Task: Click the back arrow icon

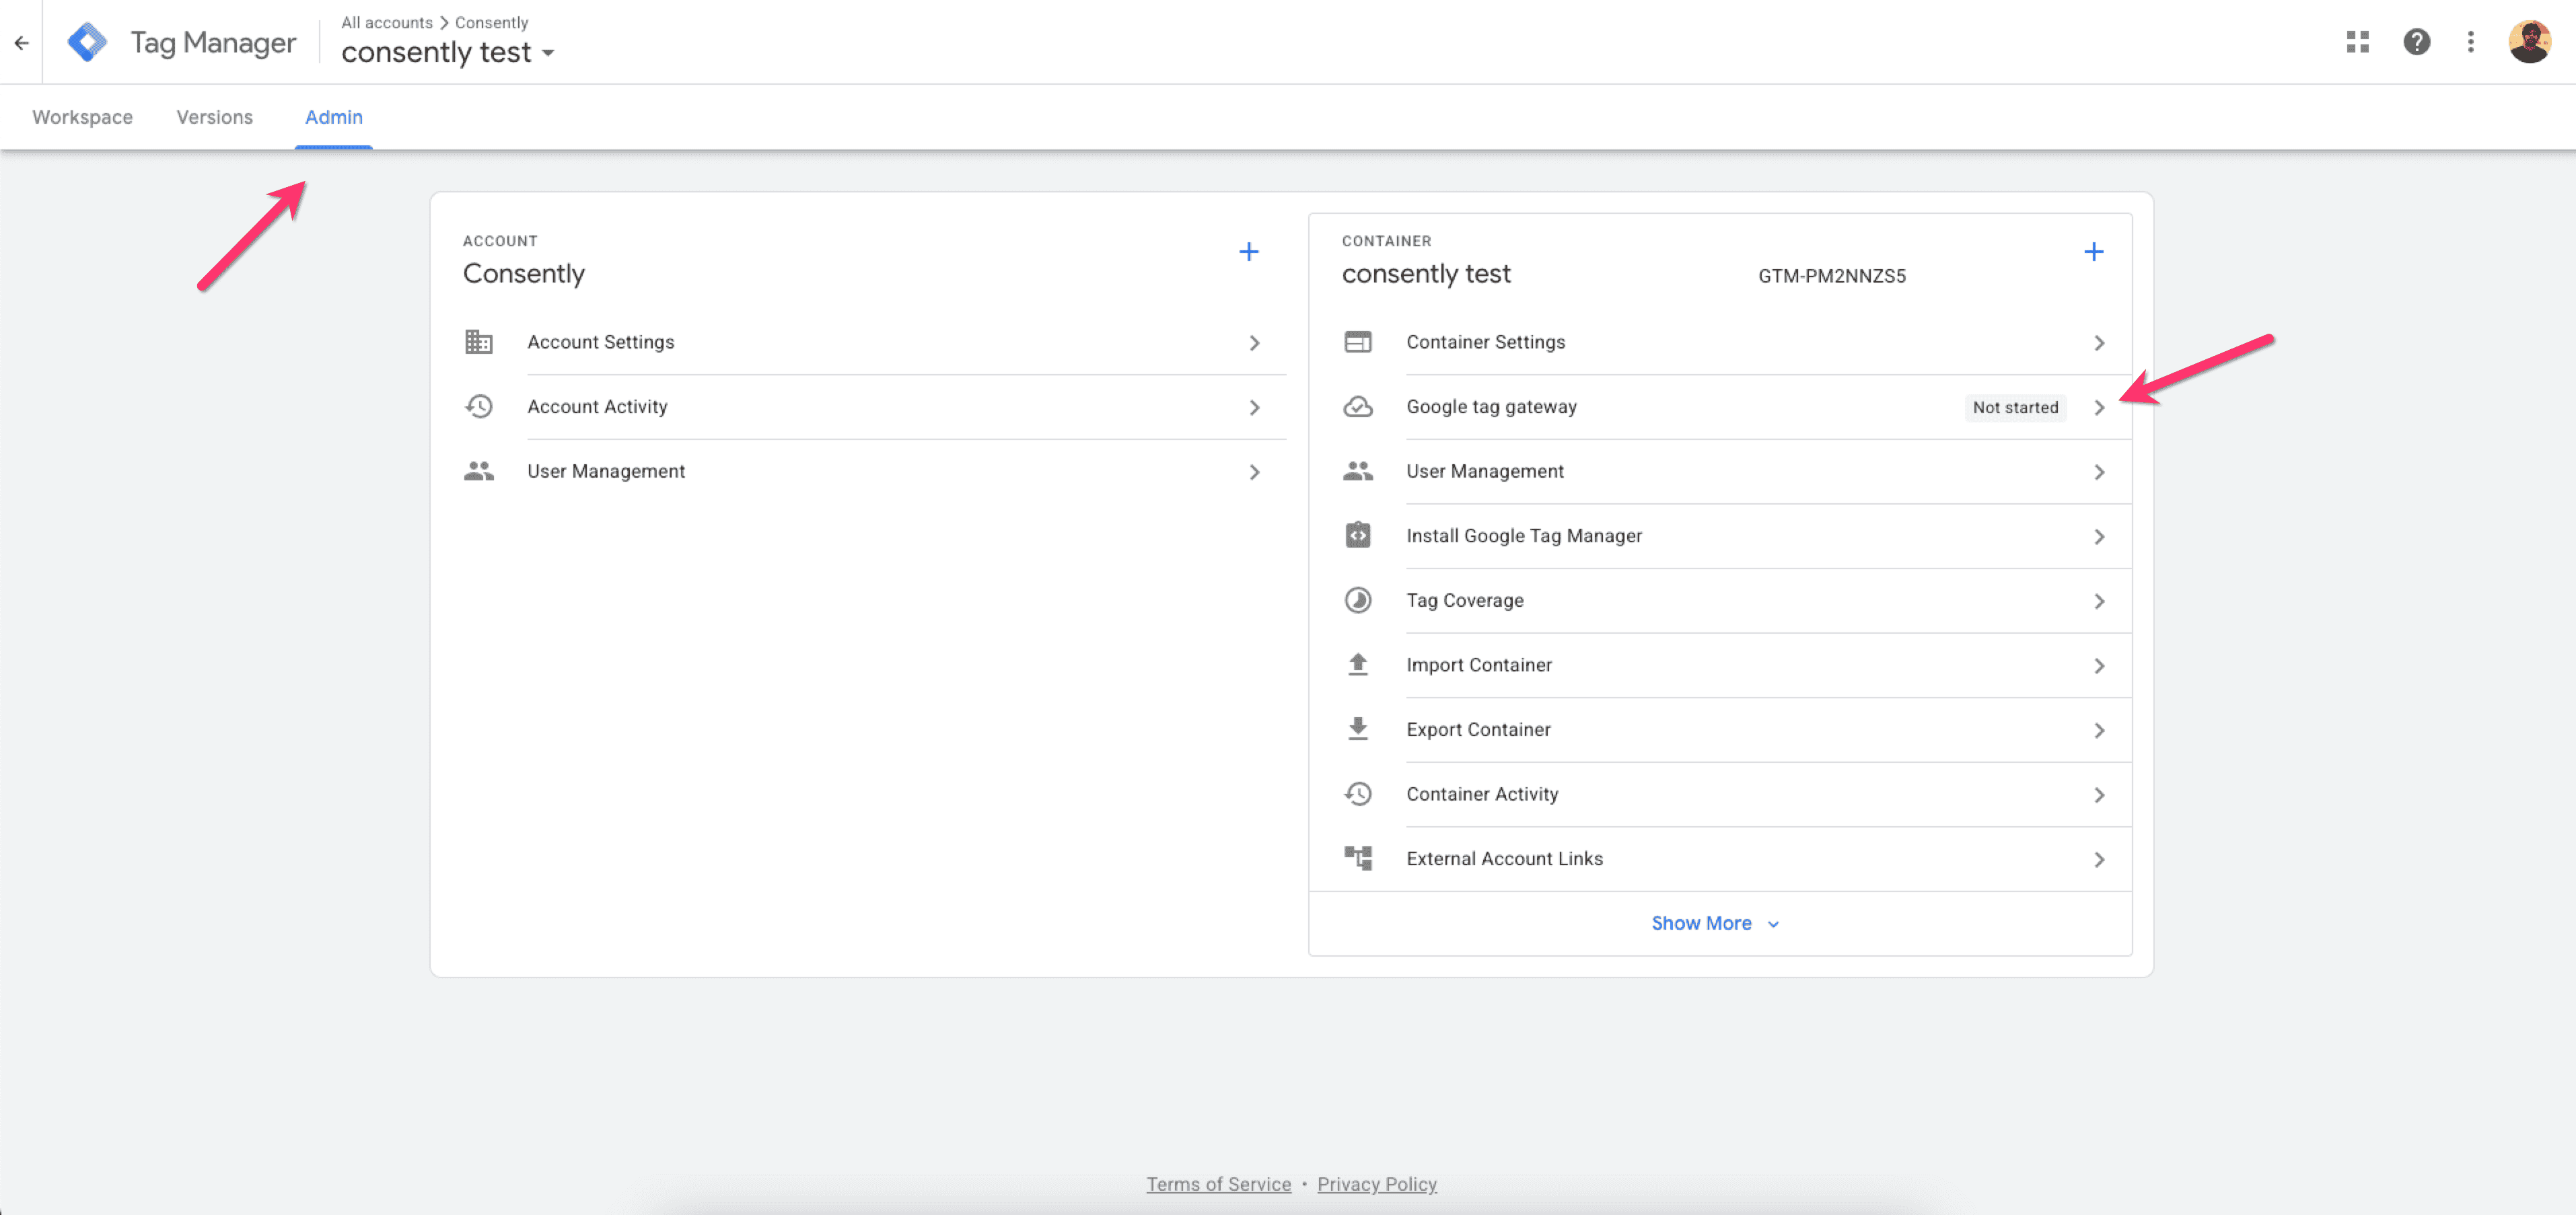Action: (x=21, y=42)
